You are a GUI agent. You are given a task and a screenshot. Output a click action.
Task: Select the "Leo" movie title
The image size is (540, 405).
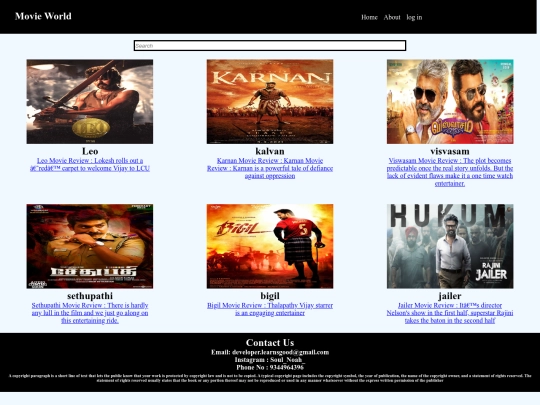point(90,151)
